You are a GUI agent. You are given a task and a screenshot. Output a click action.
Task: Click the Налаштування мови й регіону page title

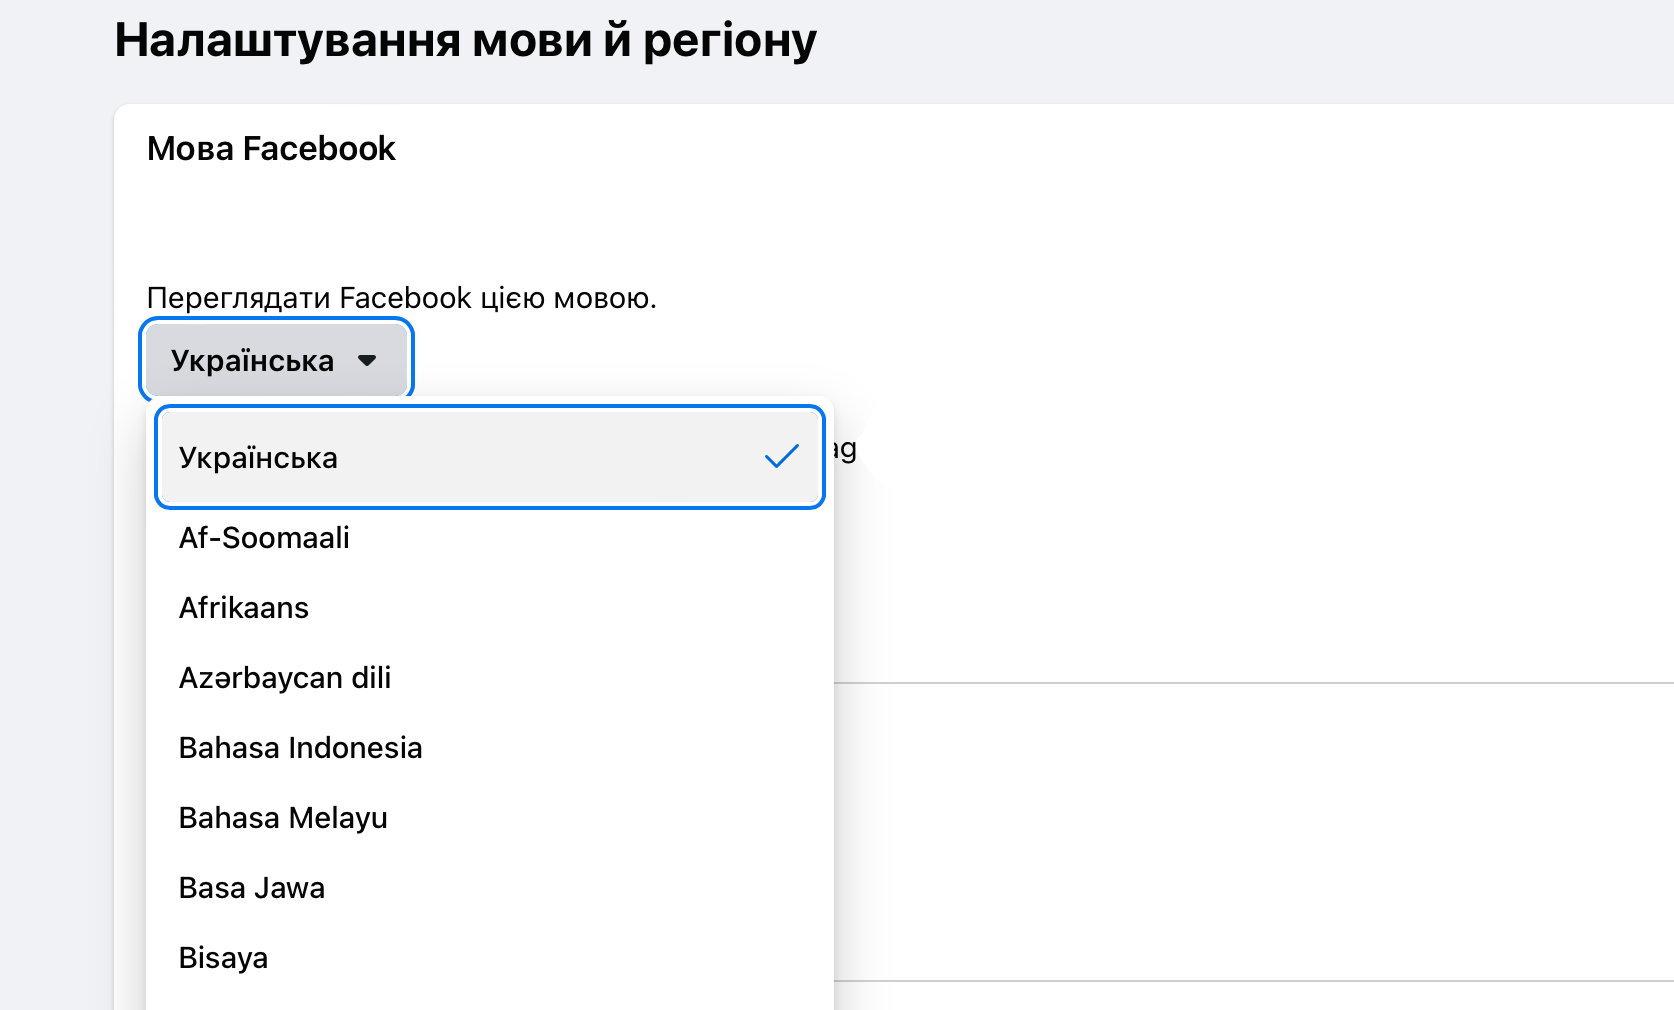[465, 40]
